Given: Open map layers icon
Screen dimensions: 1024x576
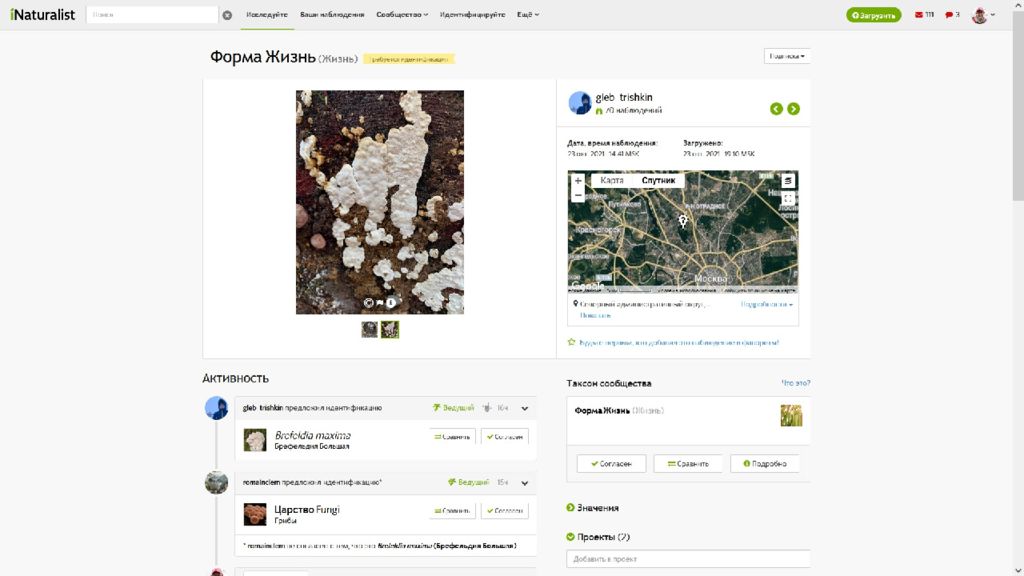Looking at the screenshot, I should coord(788,180).
